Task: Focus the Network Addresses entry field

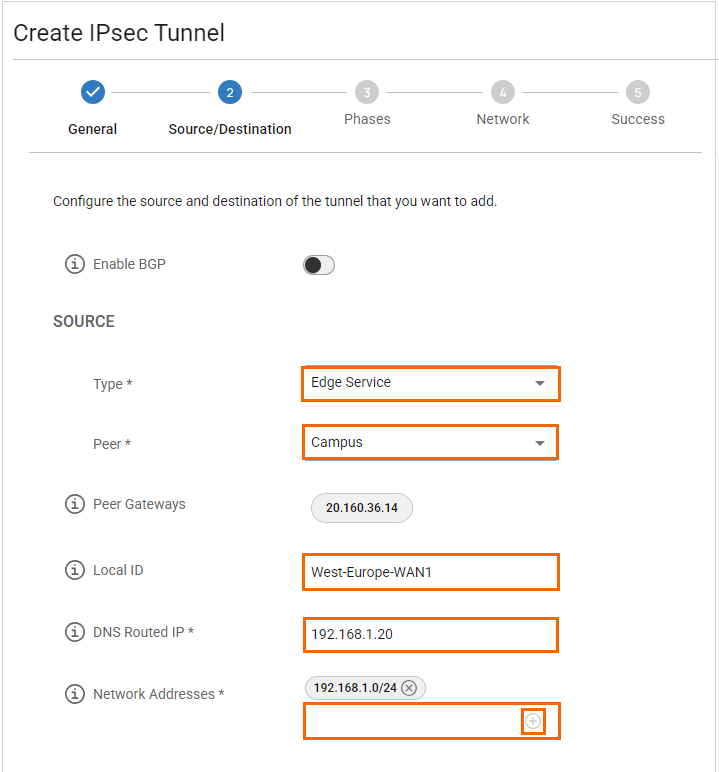Action: coord(412,721)
